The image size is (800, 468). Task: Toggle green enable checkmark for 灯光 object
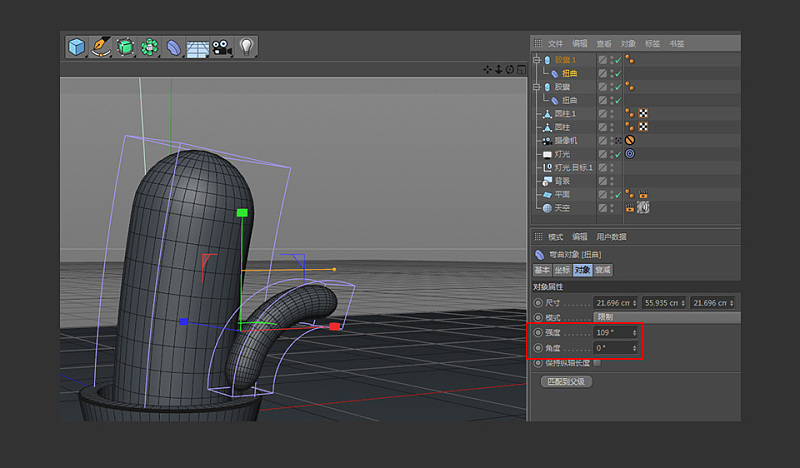[617, 154]
